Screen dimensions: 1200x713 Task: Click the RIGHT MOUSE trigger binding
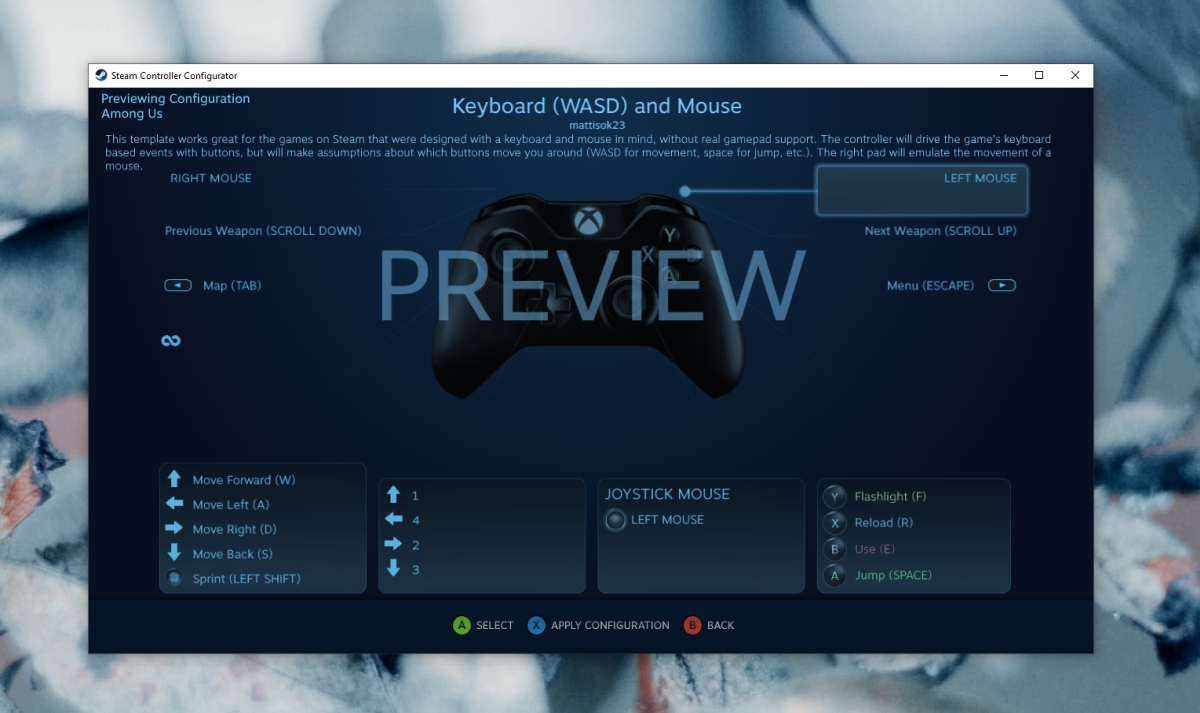point(211,178)
